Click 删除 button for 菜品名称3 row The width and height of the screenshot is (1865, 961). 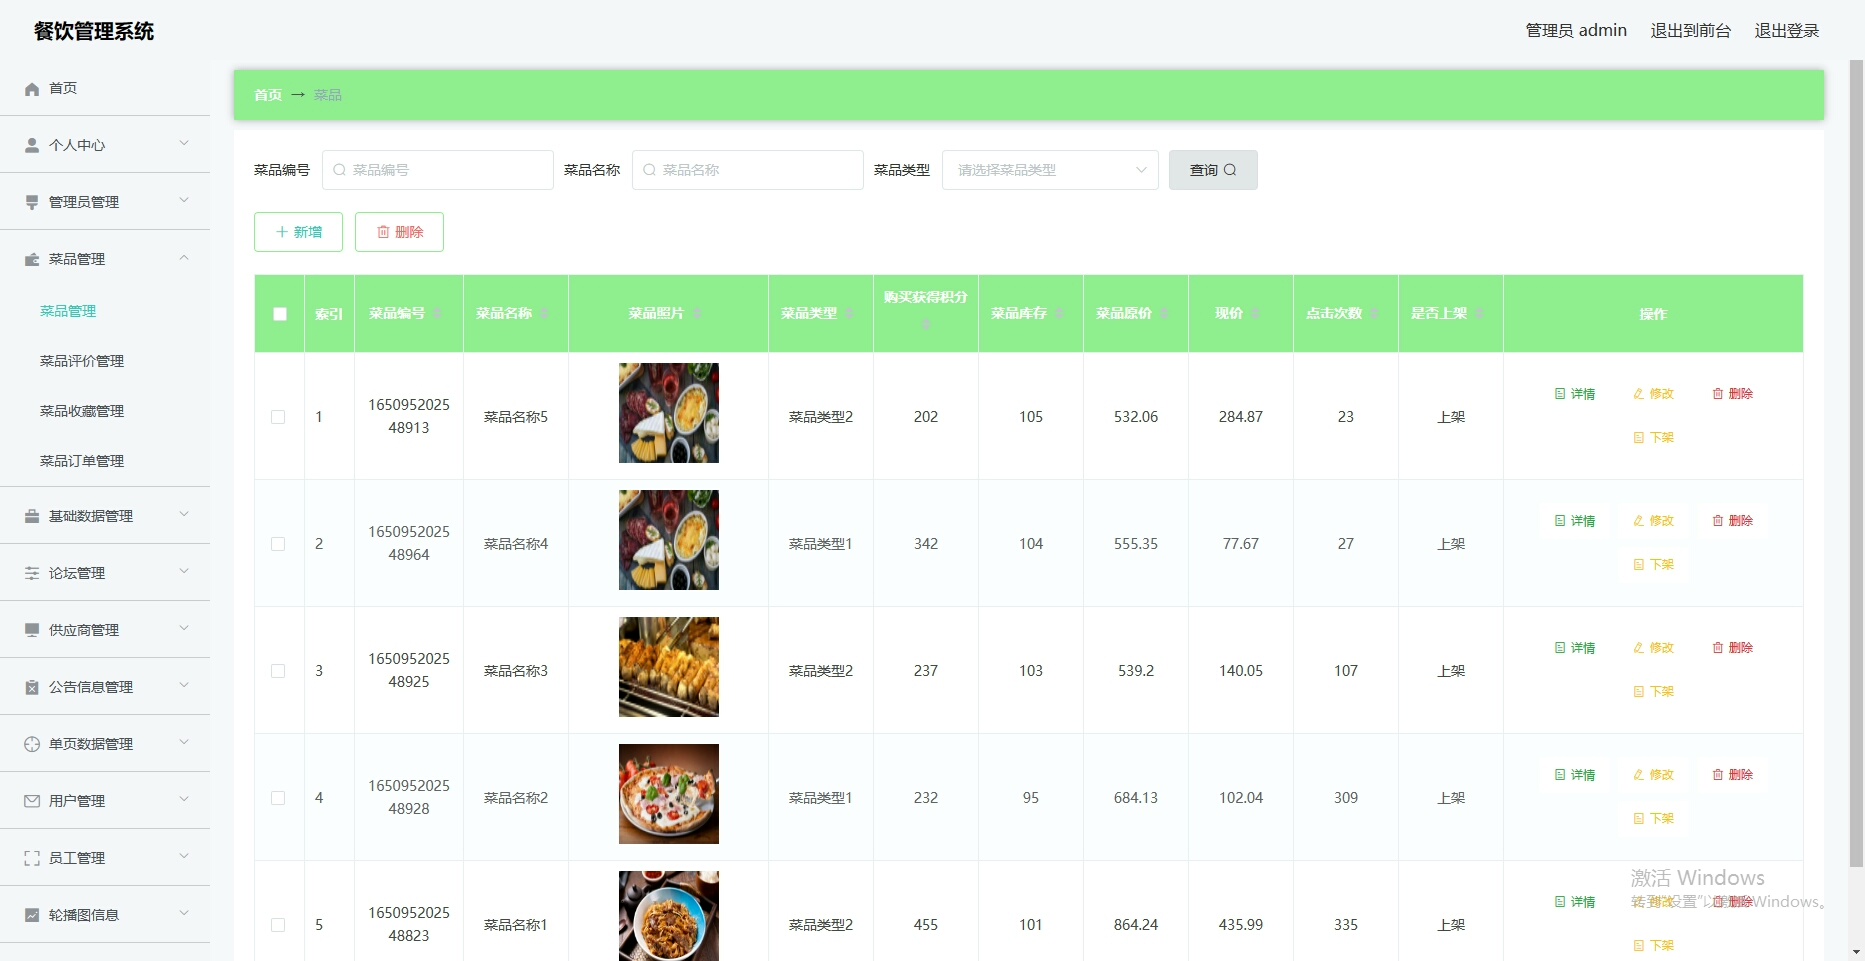click(x=1732, y=648)
